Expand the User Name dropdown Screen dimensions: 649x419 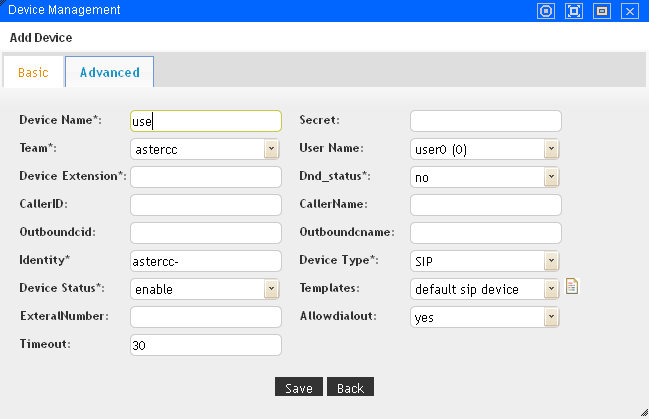(x=550, y=149)
